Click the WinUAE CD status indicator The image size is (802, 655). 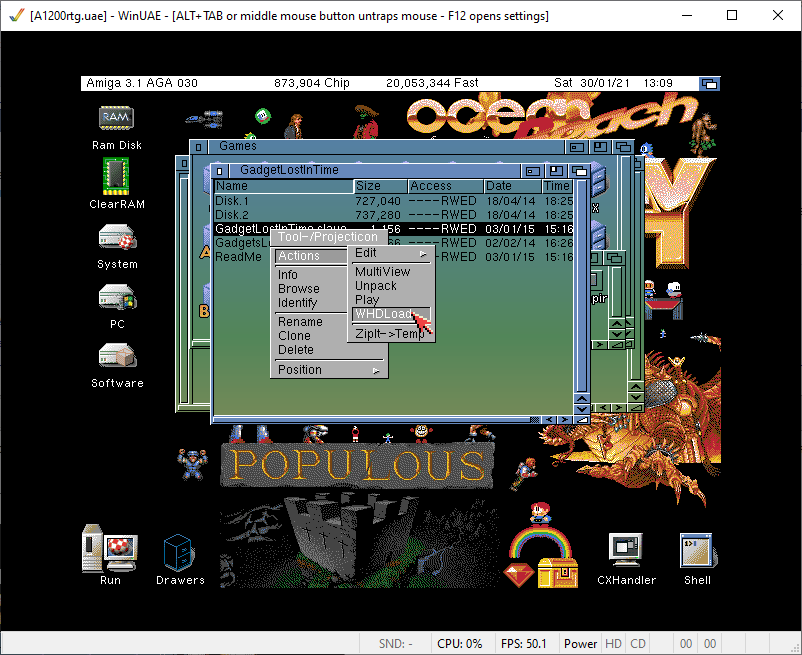point(637,644)
